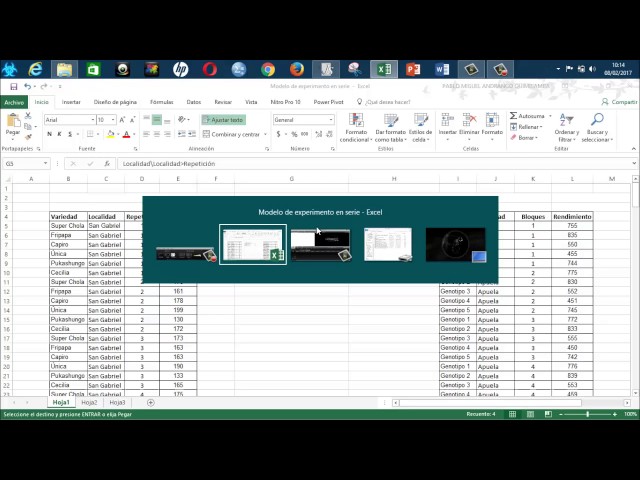Add a new sheet with plus icon
The height and width of the screenshot is (480, 640).
(151, 403)
